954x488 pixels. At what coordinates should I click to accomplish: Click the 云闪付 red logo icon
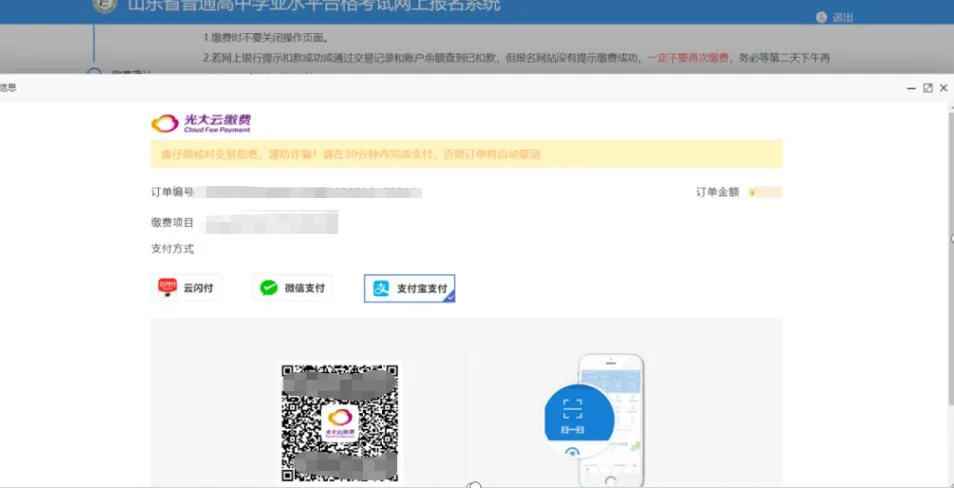coord(167,288)
